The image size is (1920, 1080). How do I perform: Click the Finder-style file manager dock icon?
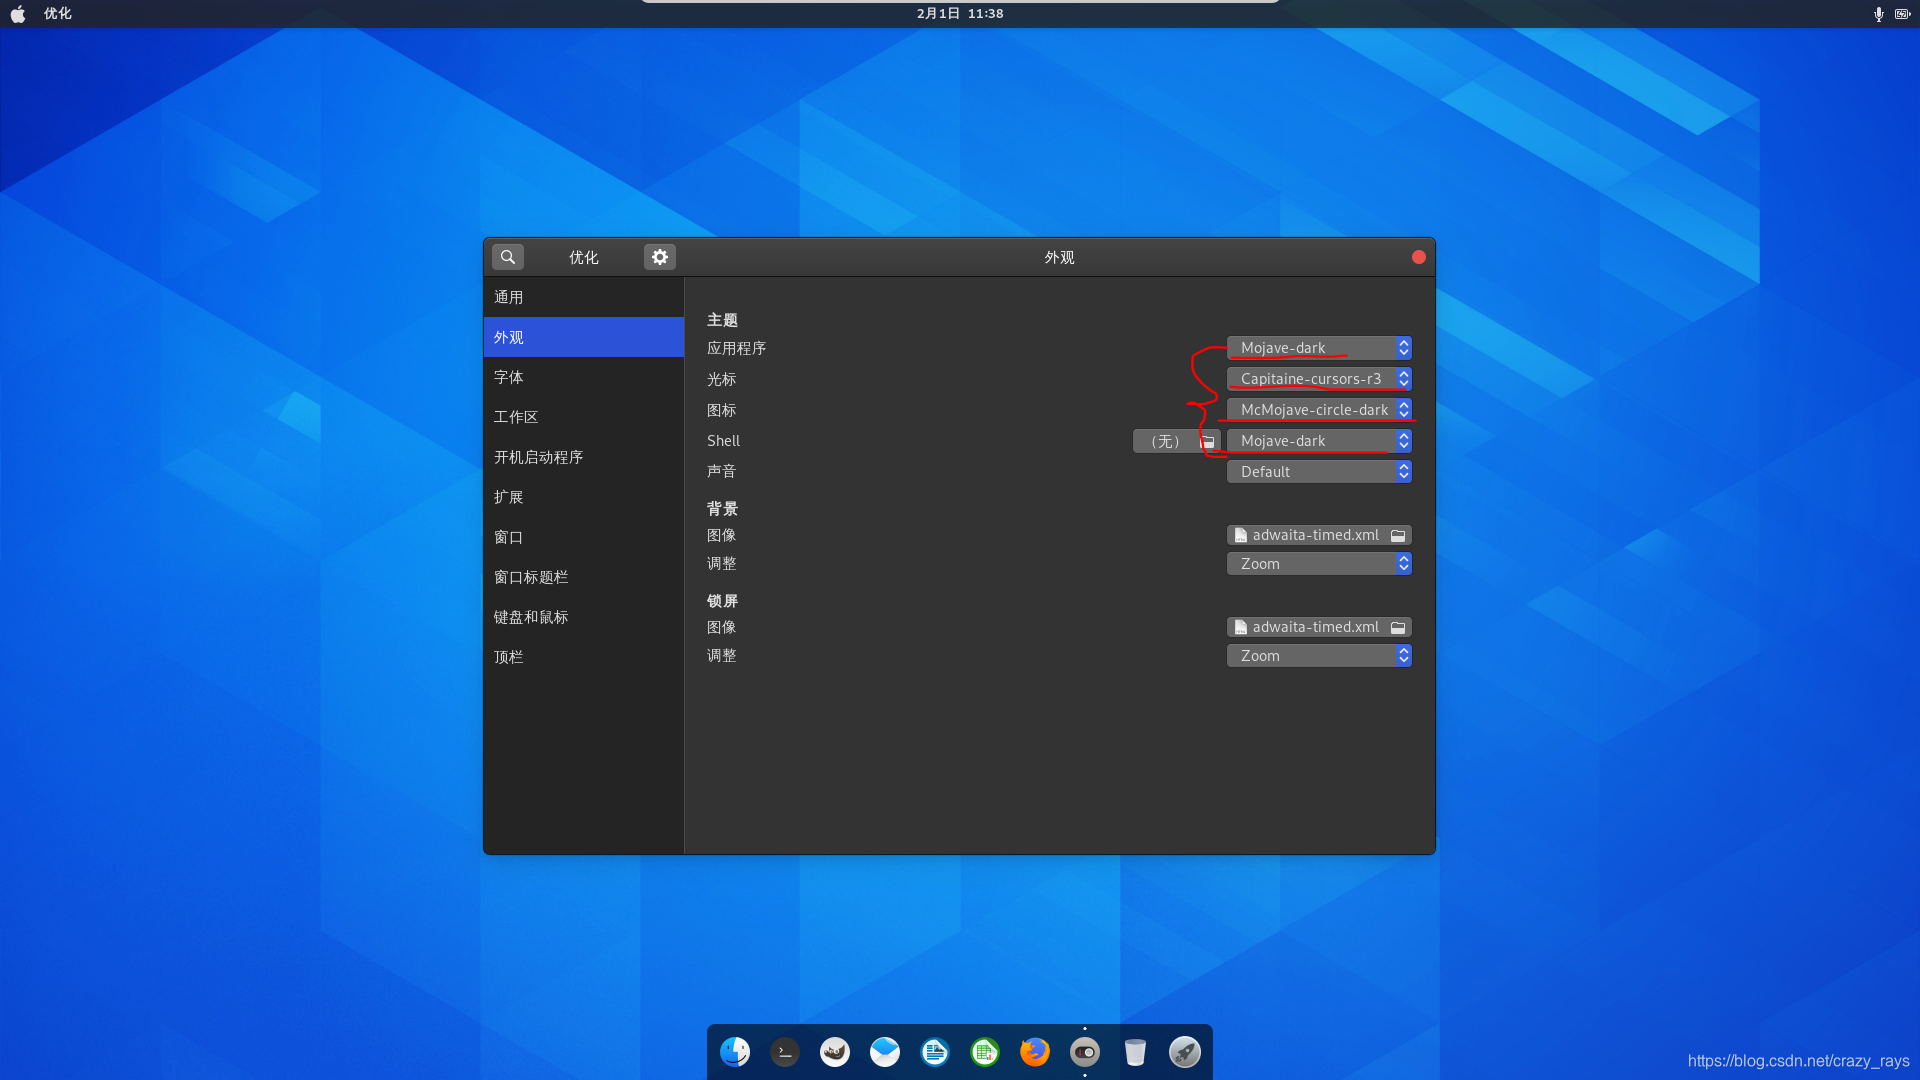[735, 1052]
